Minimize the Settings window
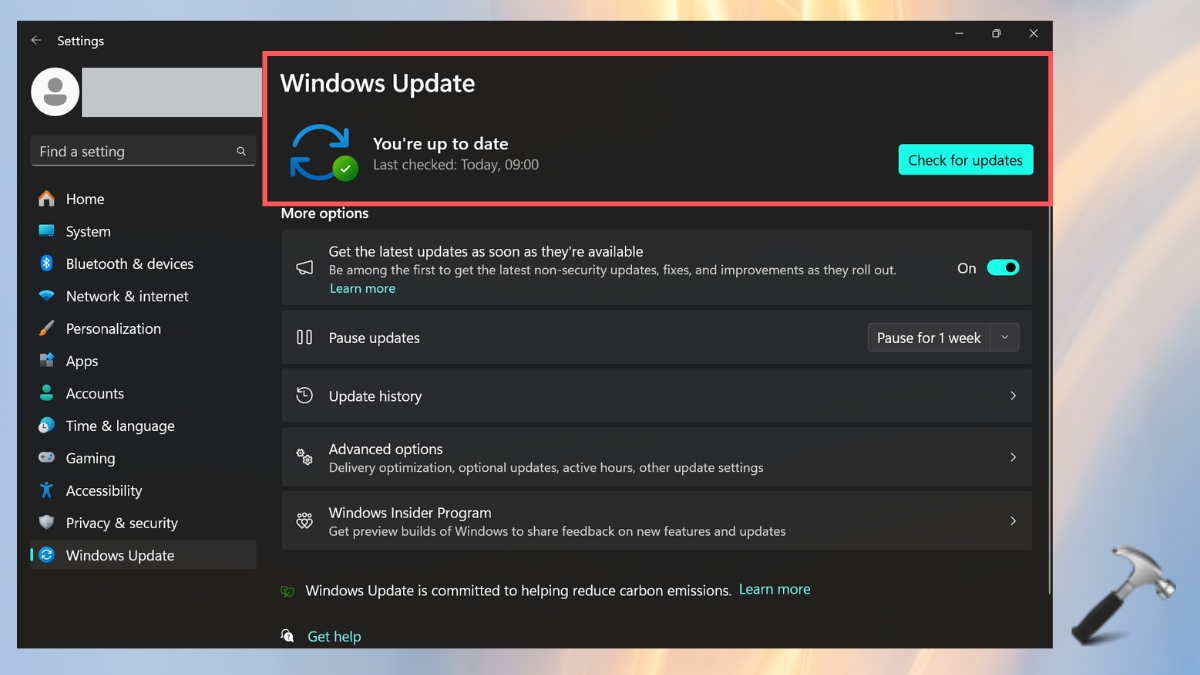Image resolution: width=1200 pixels, height=675 pixels. [959, 34]
